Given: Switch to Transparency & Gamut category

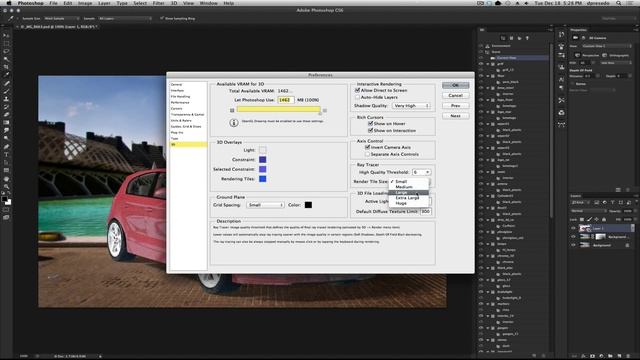Looking at the screenshot, I should (188, 115).
